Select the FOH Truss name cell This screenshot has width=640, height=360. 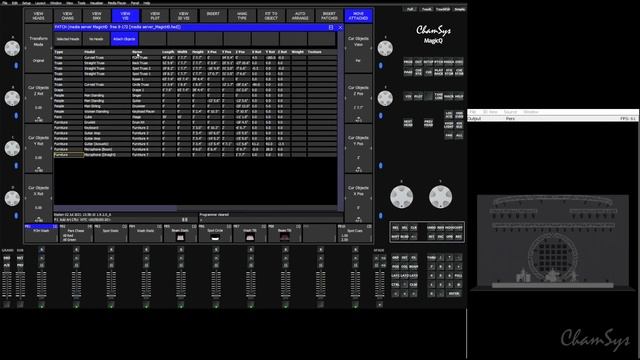point(146,58)
